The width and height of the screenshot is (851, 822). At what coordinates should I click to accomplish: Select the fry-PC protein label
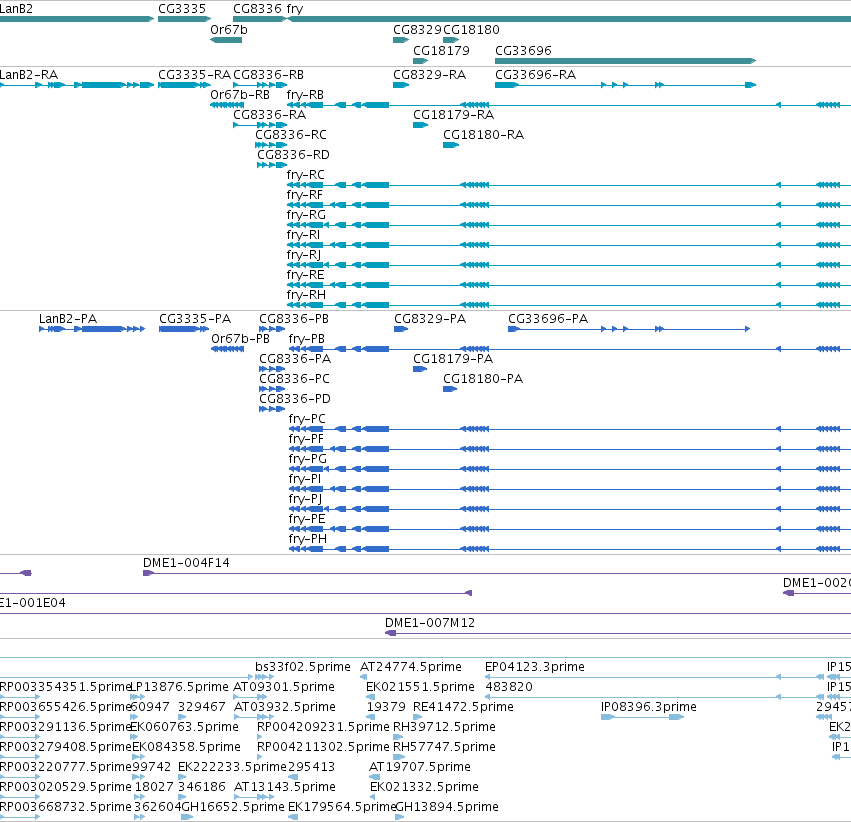pyautogui.click(x=307, y=419)
